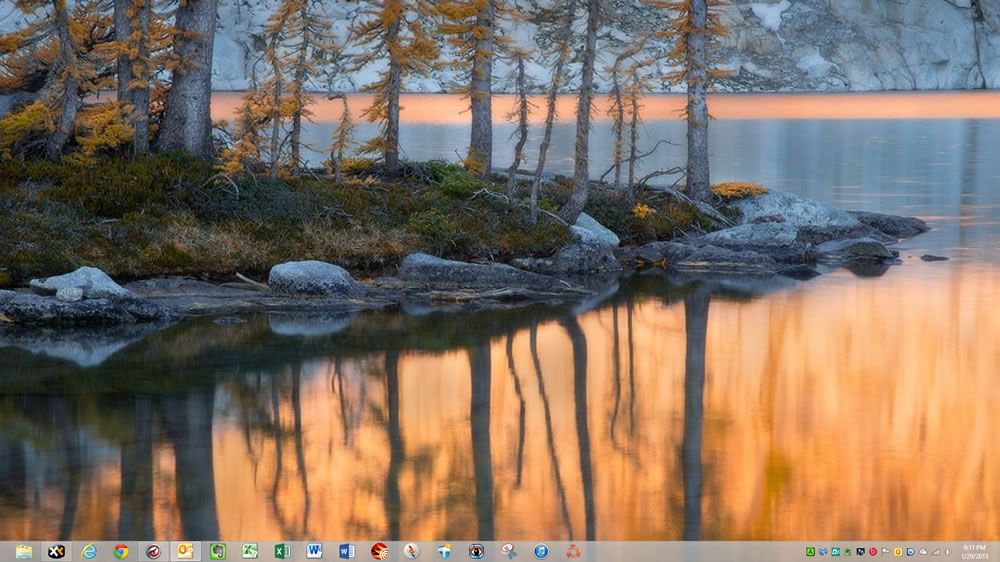Open Microsoft Outlook from the taskbar
1000x562 pixels.
(185, 551)
